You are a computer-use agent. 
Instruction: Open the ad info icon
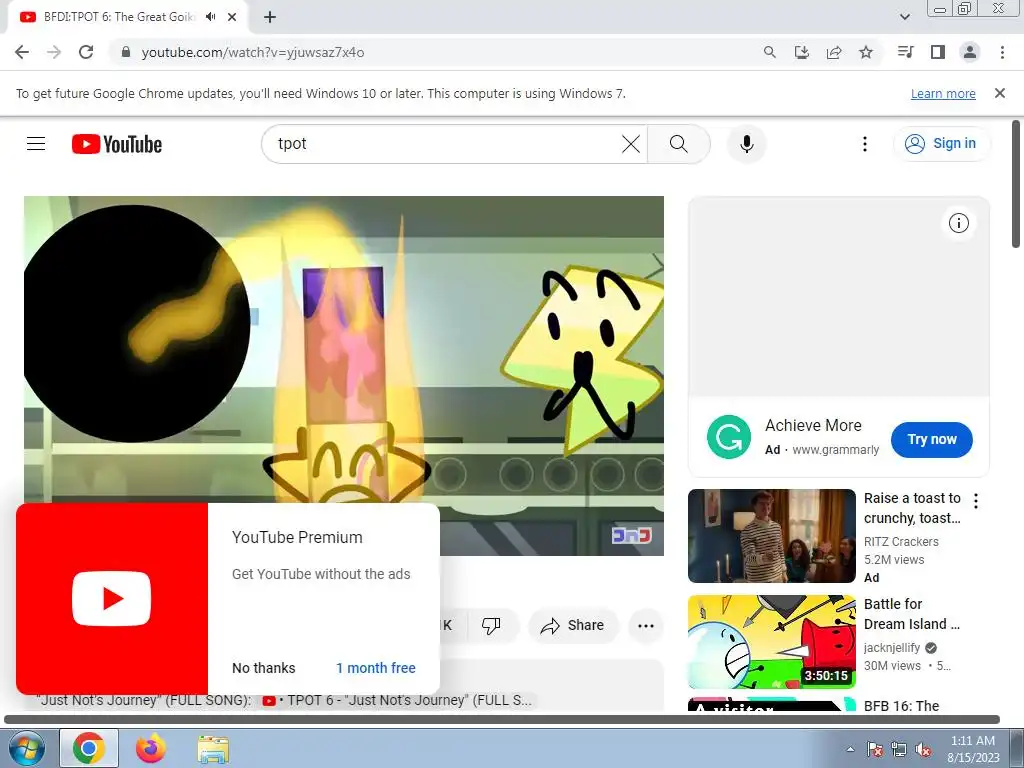tap(958, 223)
